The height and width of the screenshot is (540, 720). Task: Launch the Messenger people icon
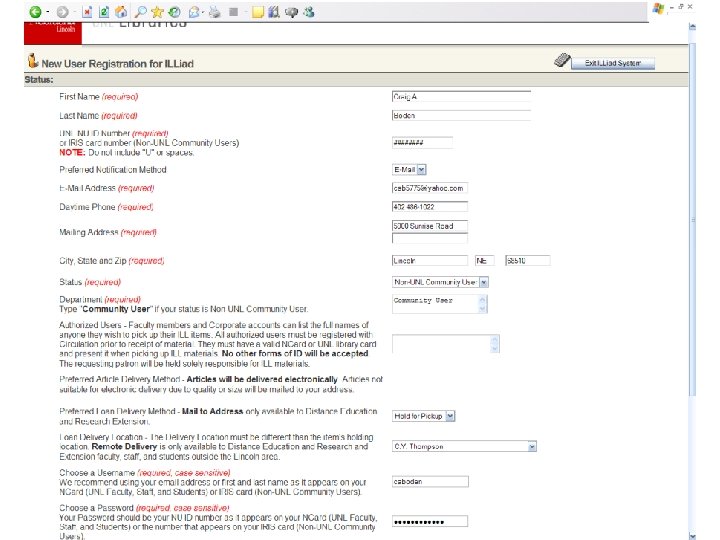[309, 12]
